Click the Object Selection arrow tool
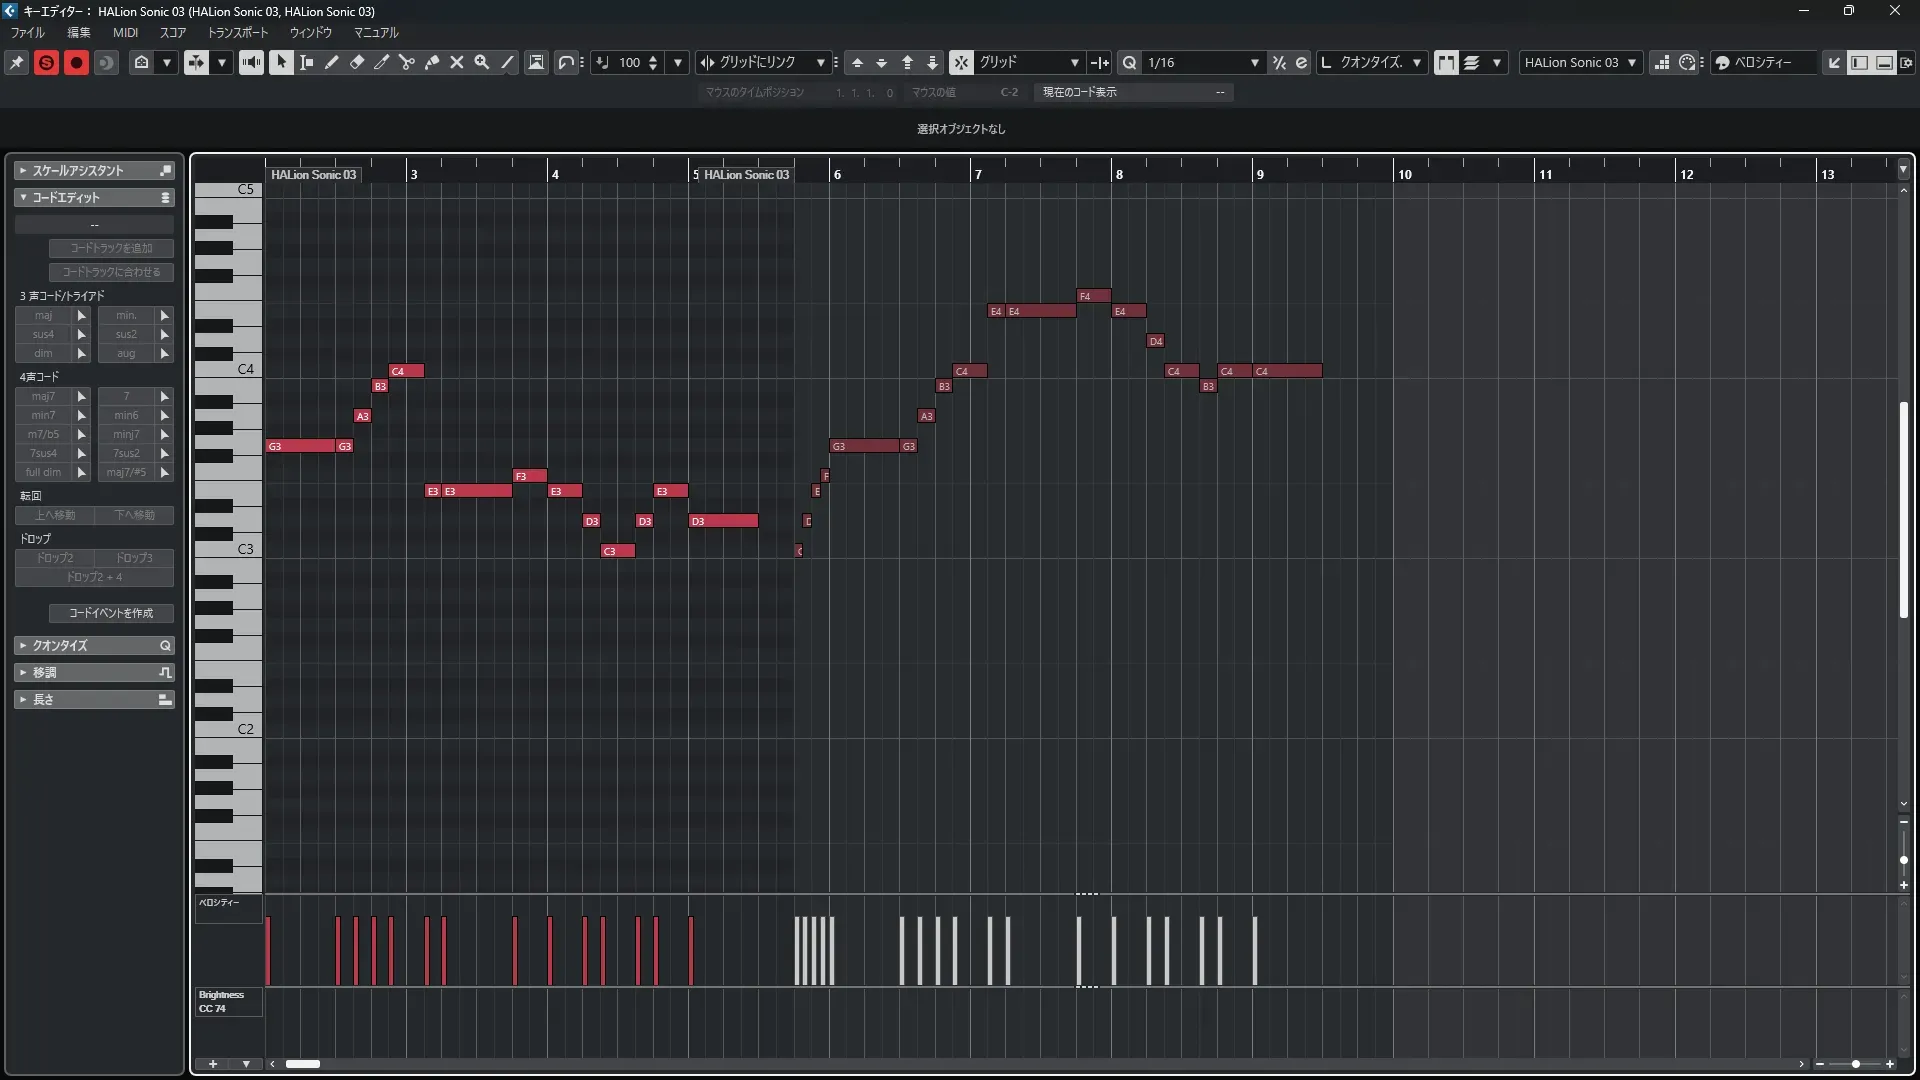The height and width of the screenshot is (1080, 1920). click(281, 62)
